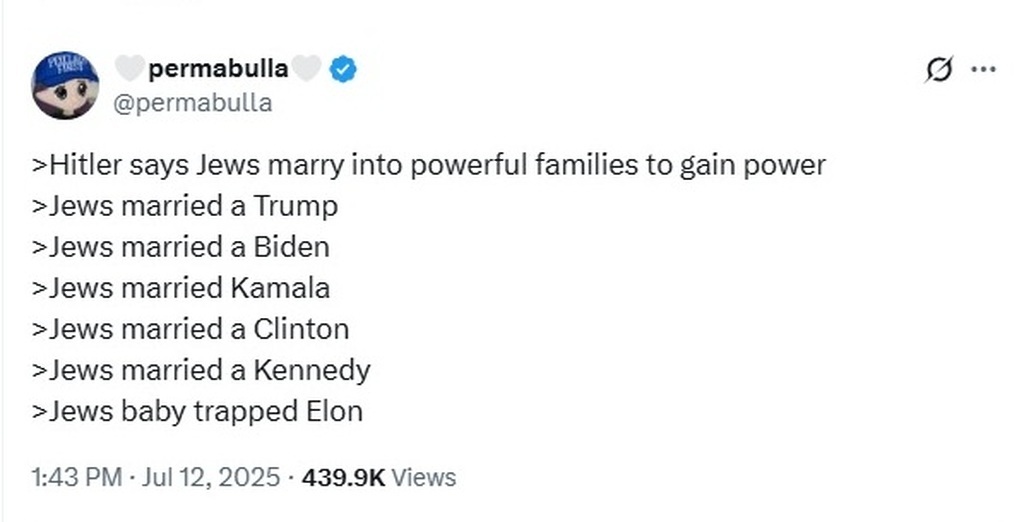Click the post line mentioning Trump
This screenshot has width=1024, height=522.
[x=185, y=206]
